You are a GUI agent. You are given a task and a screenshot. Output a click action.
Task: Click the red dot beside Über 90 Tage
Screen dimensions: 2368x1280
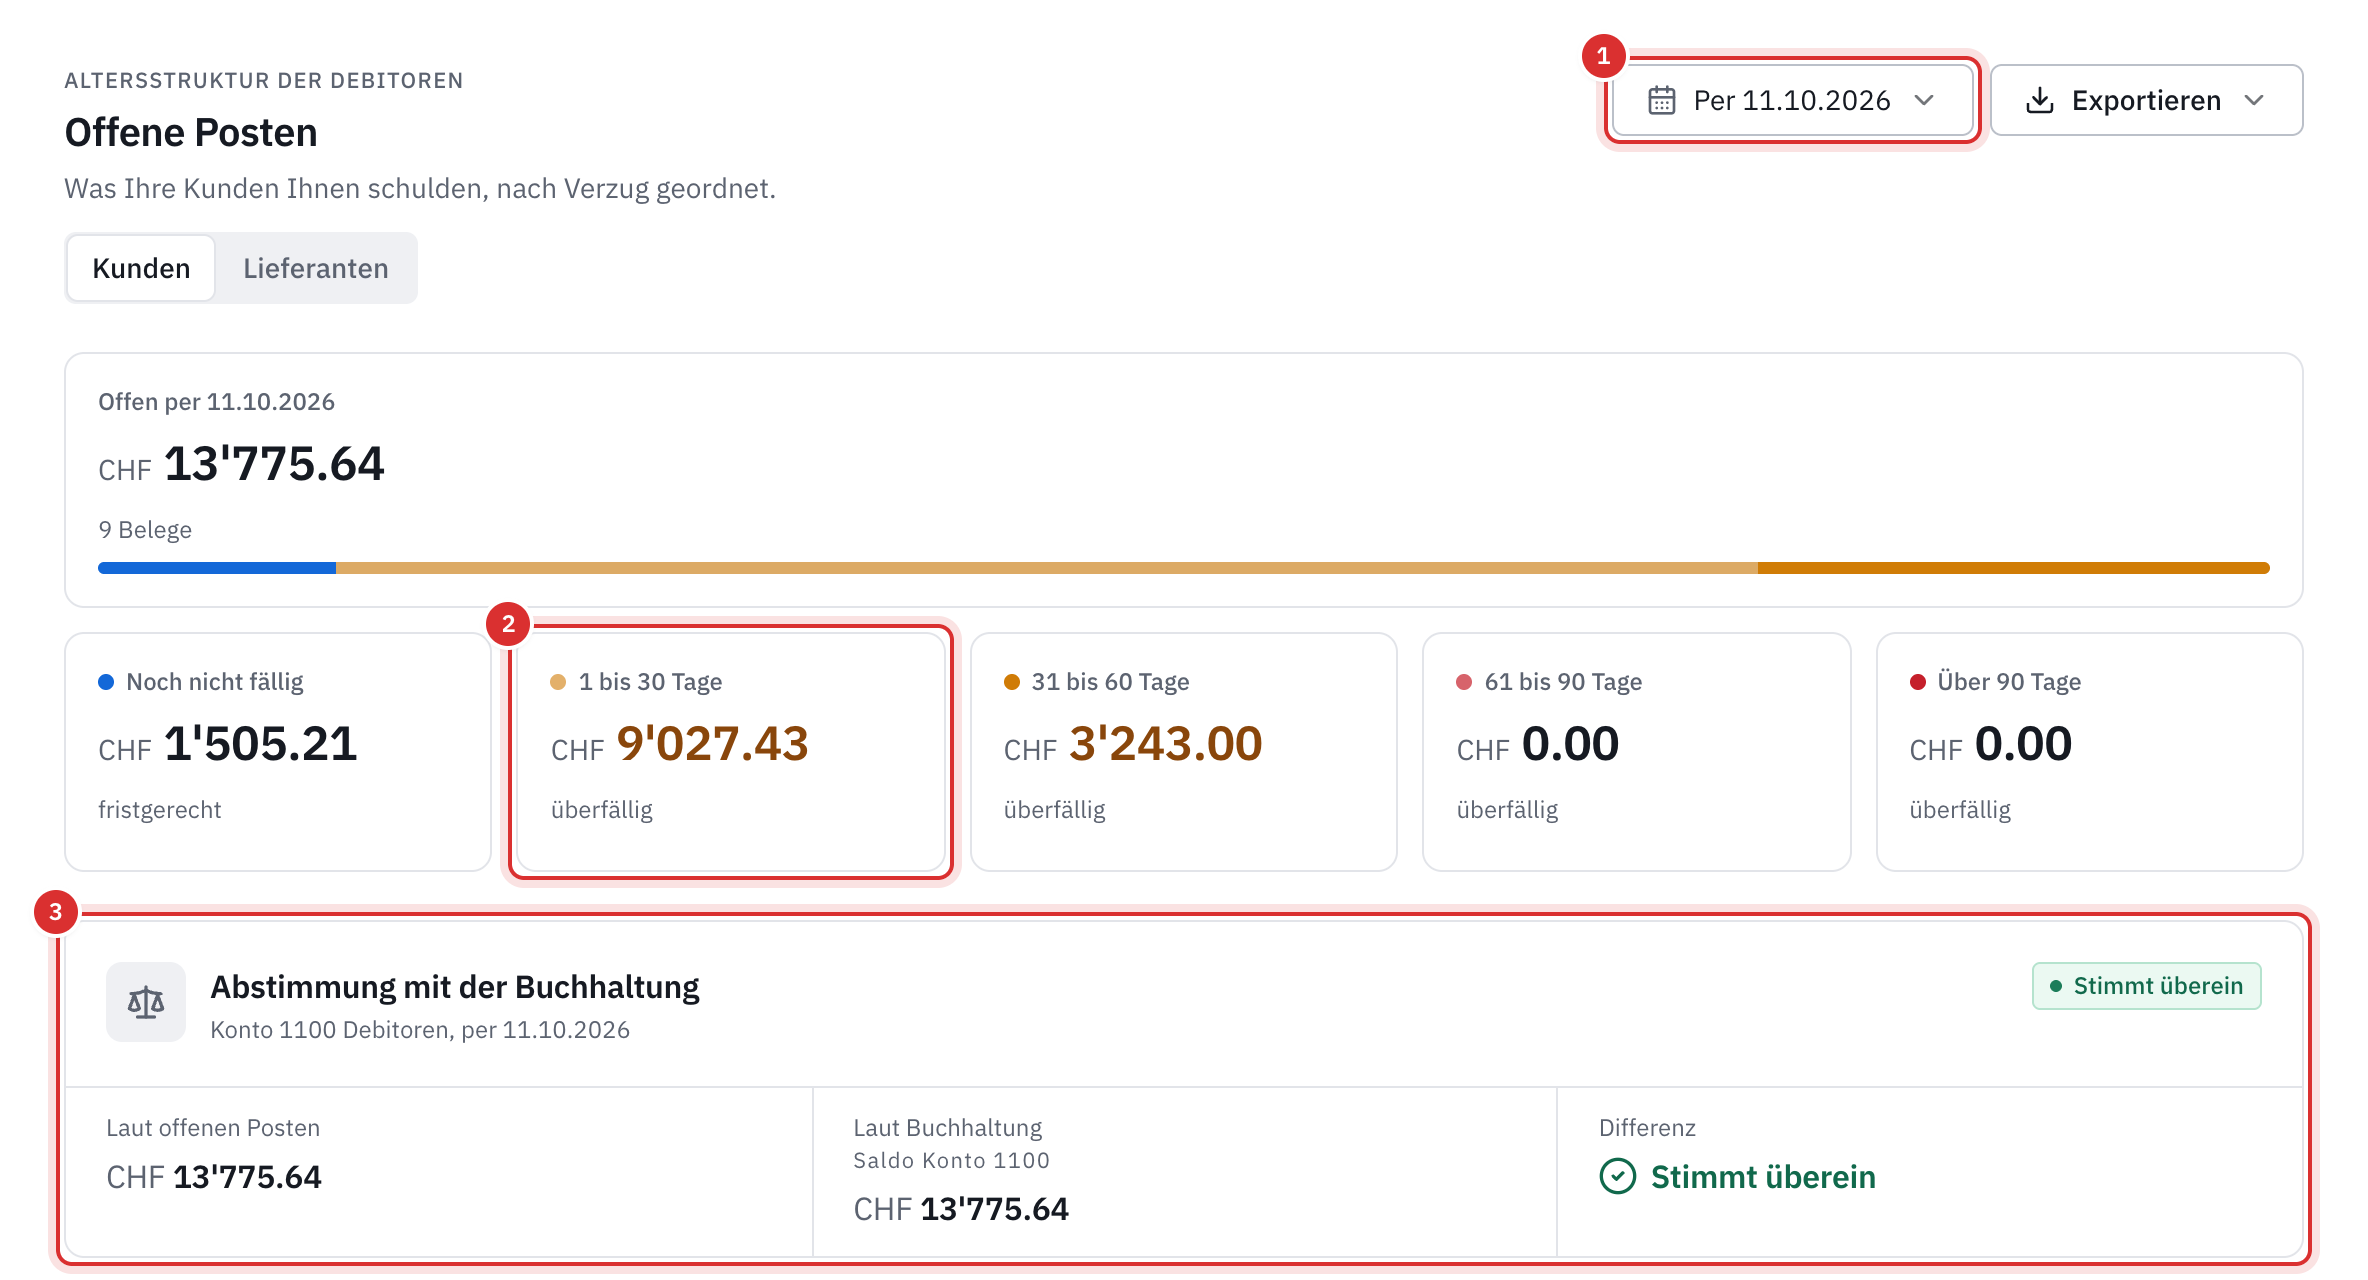[x=1917, y=682]
